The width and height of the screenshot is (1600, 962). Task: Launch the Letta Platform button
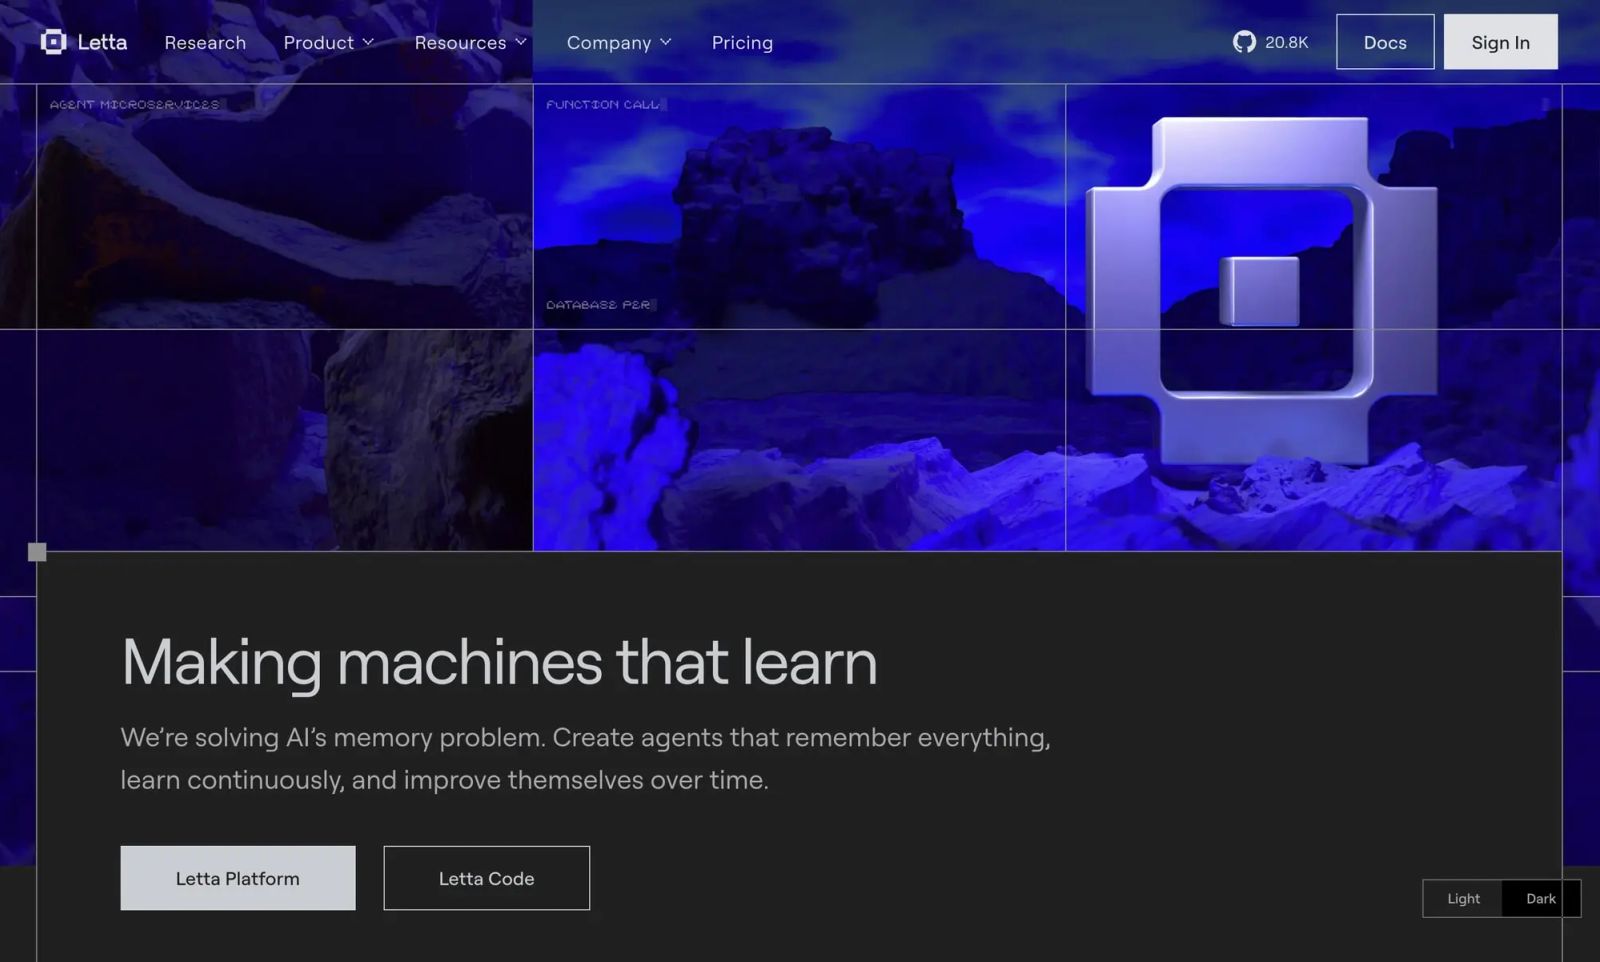(x=238, y=878)
